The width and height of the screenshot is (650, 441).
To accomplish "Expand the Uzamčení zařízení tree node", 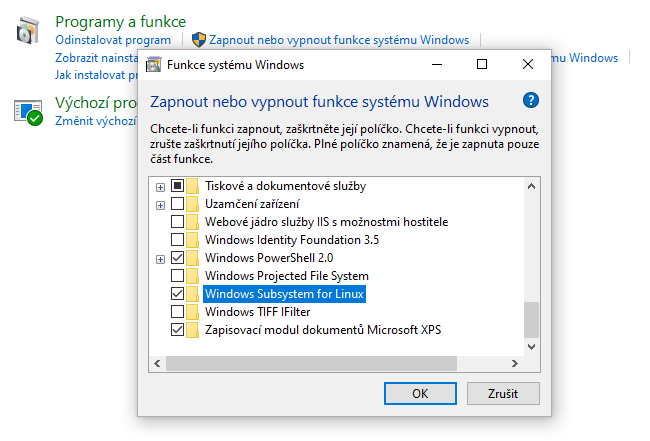I will [160, 204].
